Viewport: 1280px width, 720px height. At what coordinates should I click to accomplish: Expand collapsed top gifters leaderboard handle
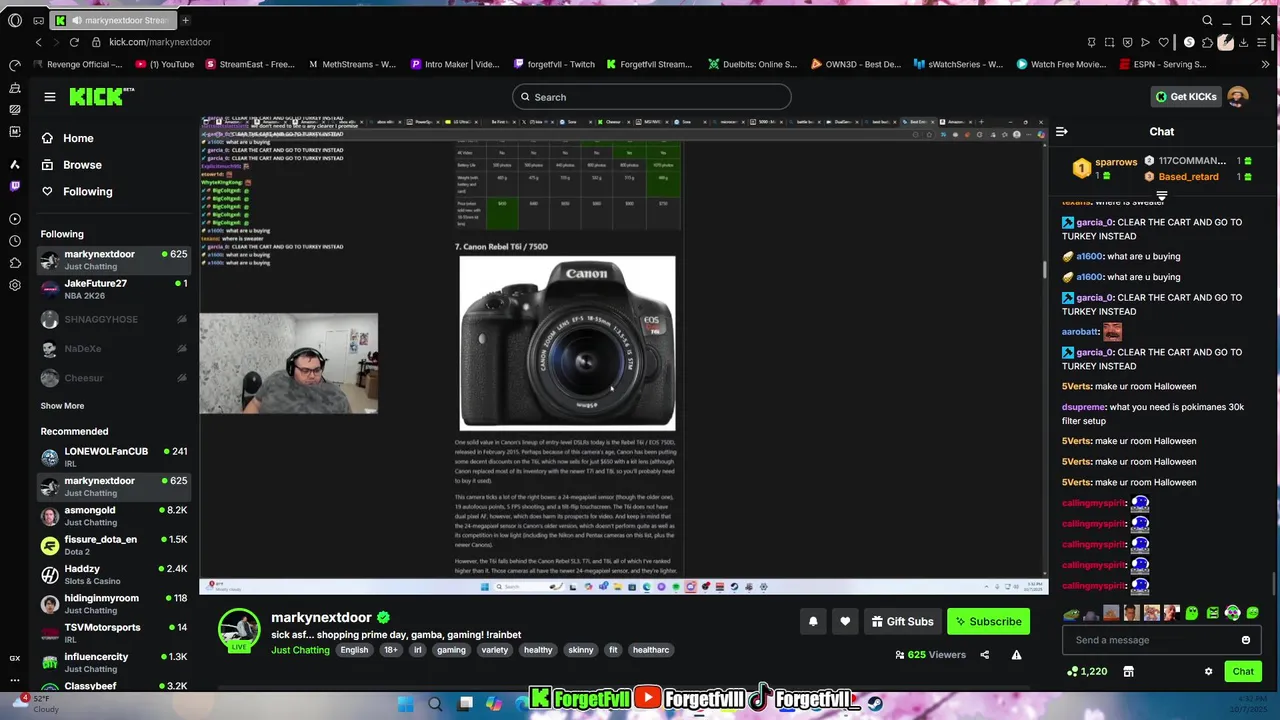tap(1162, 196)
